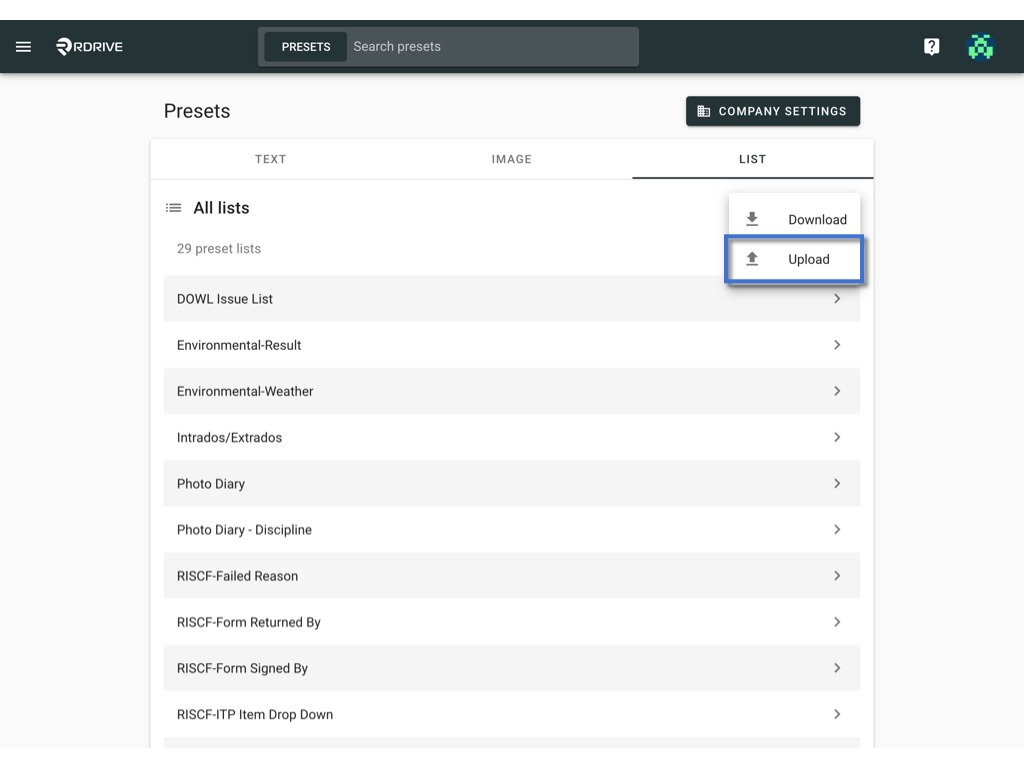Open the hamburger navigation menu
1024x768 pixels.
(24, 46)
